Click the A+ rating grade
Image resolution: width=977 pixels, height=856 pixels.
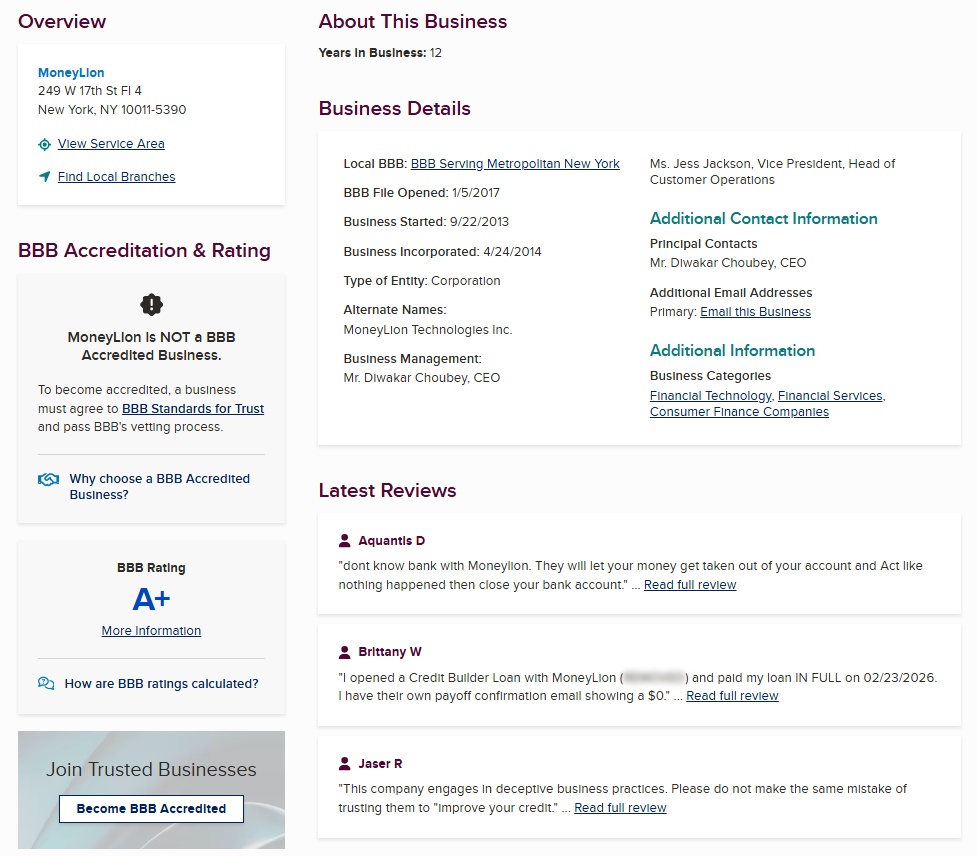151,599
